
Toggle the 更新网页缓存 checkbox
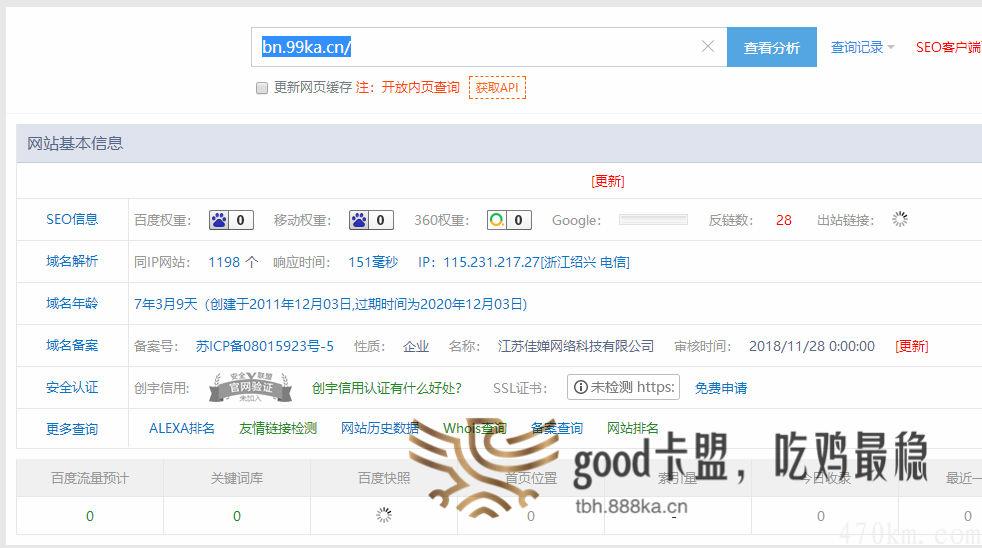point(262,88)
